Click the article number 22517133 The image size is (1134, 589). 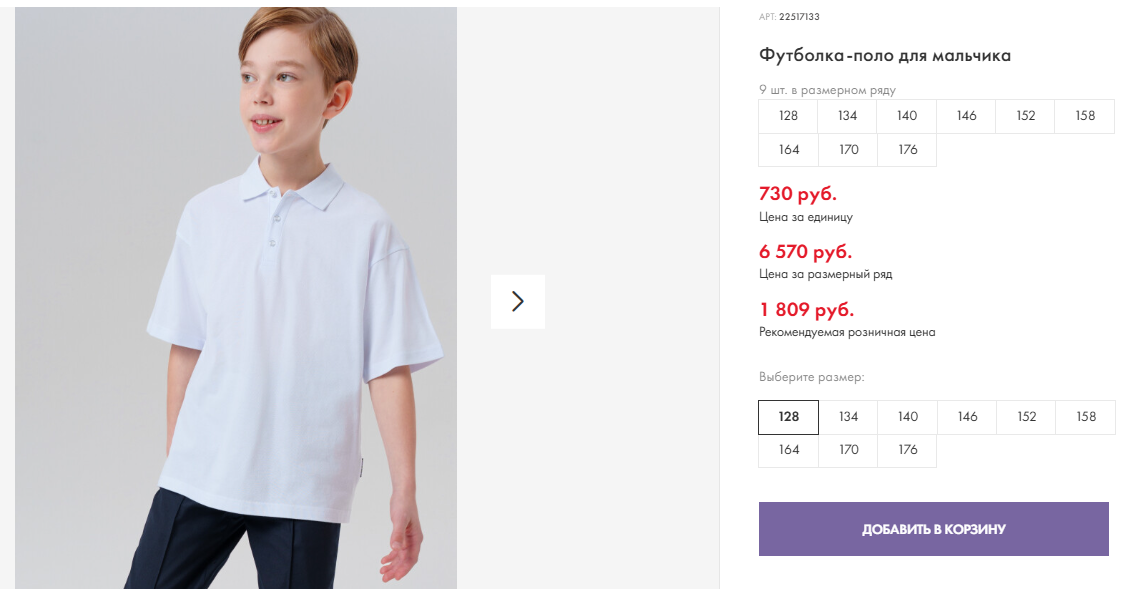pyautogui.click(x=799, y=17)
